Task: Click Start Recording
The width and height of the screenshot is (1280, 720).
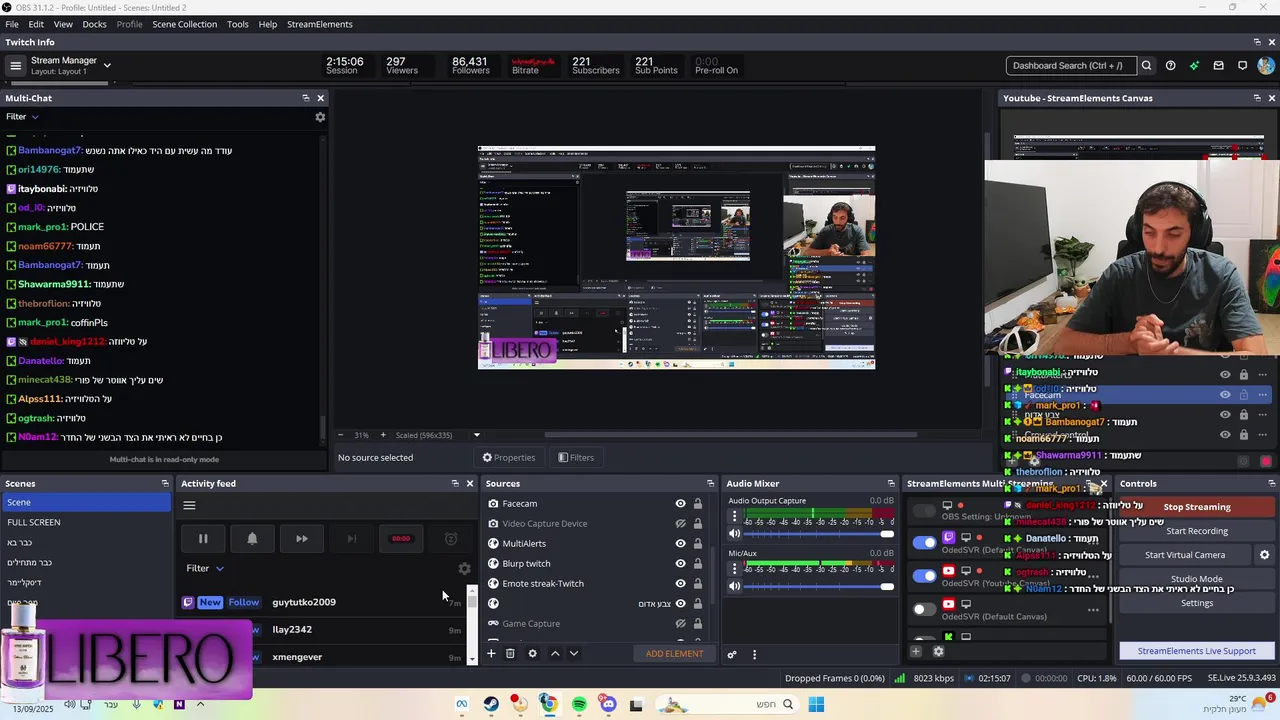Action: [x=1197, y=531]
